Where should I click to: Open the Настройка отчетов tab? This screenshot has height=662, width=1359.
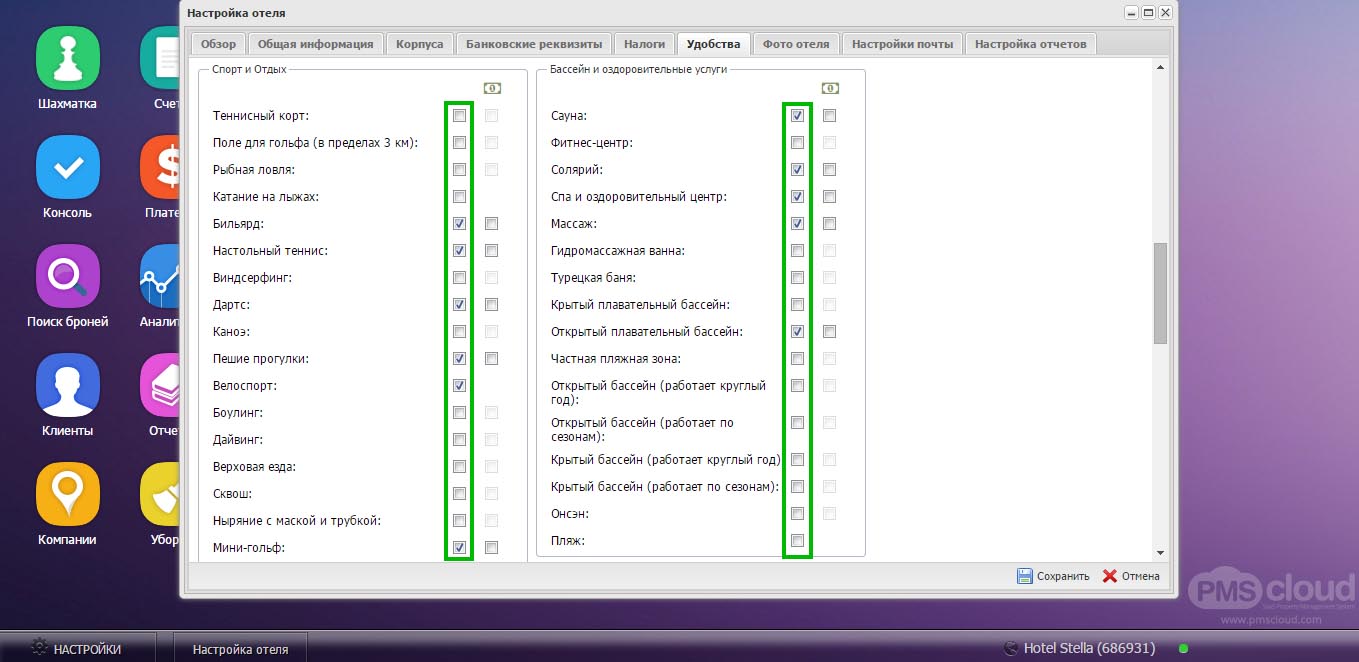pos(1031,44)
